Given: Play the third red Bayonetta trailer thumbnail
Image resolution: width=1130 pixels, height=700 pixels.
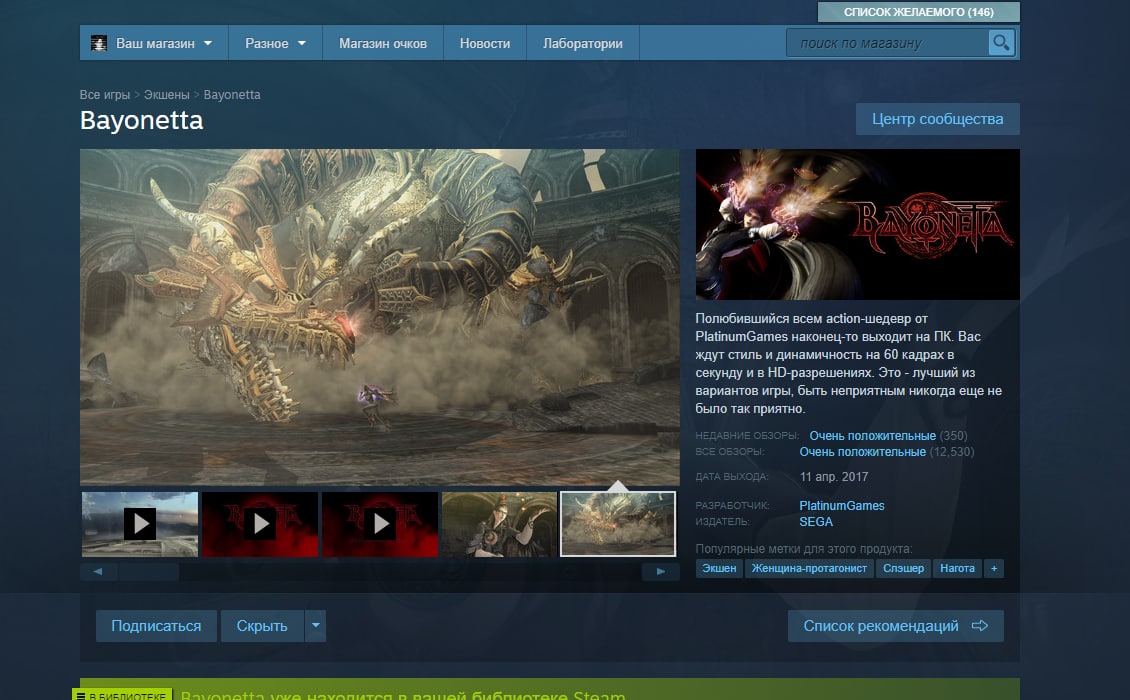Looking at the screenshot, I should [380, 524].
